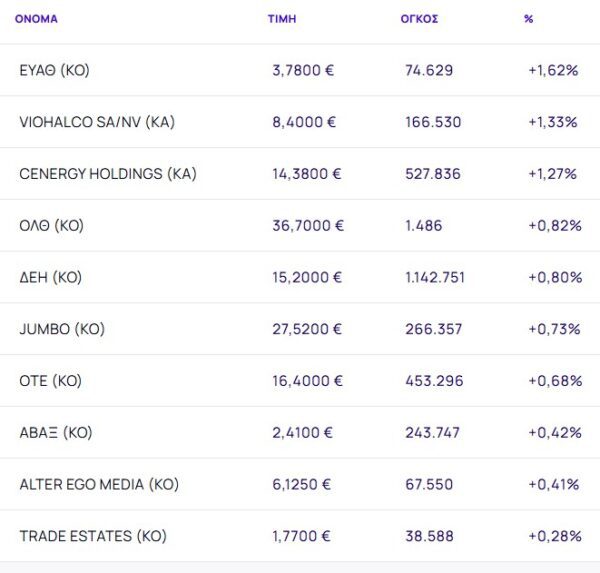600x573 pixels.
Task: Open the ΕΥΑΘ (ΚΟ) stock row
Action: click(x=54, y=70)
